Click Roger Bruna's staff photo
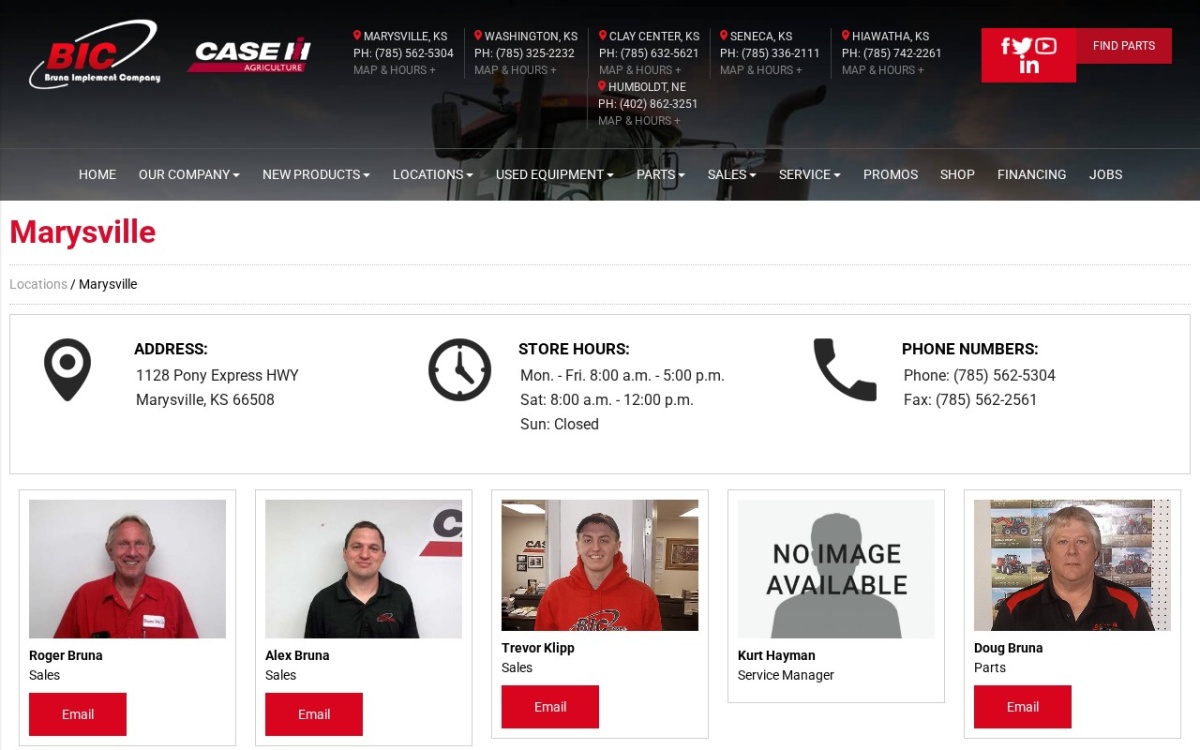 point(127,569)
